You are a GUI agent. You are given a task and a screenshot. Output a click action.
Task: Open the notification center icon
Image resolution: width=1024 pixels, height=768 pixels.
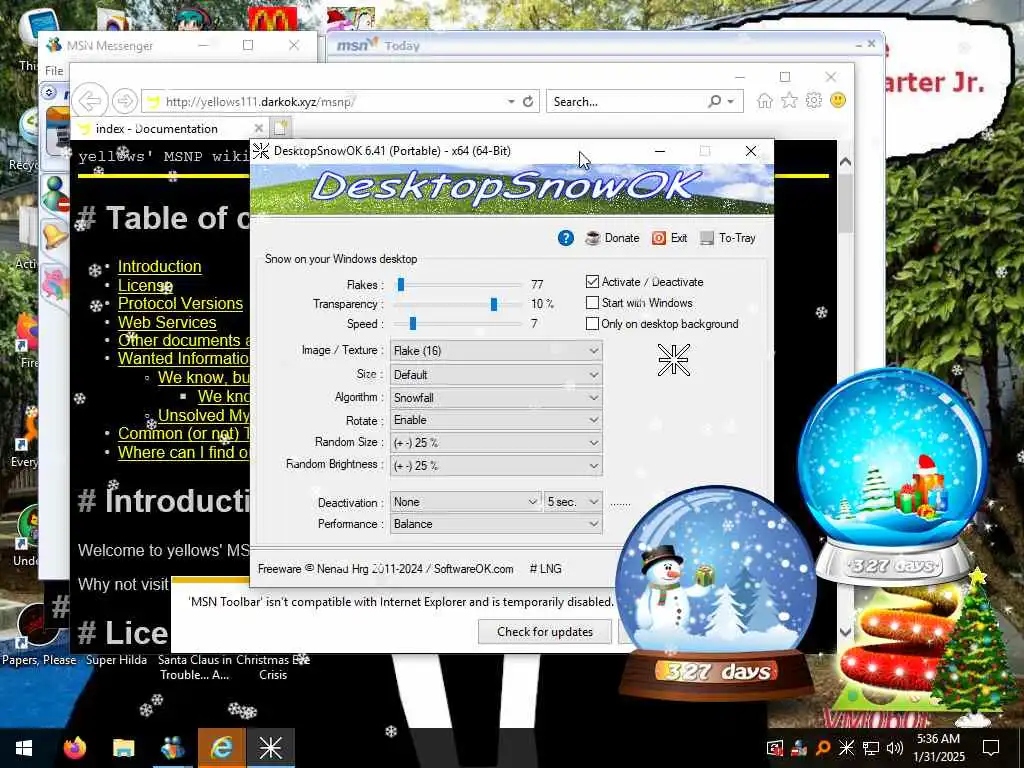[991, 748]
